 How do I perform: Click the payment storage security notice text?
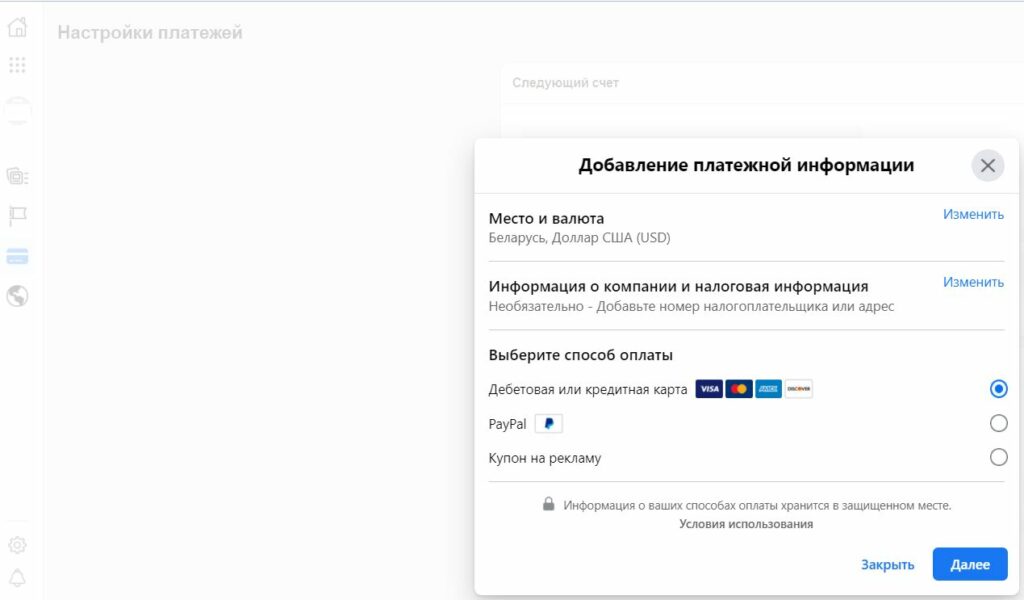tap(757, 505)
